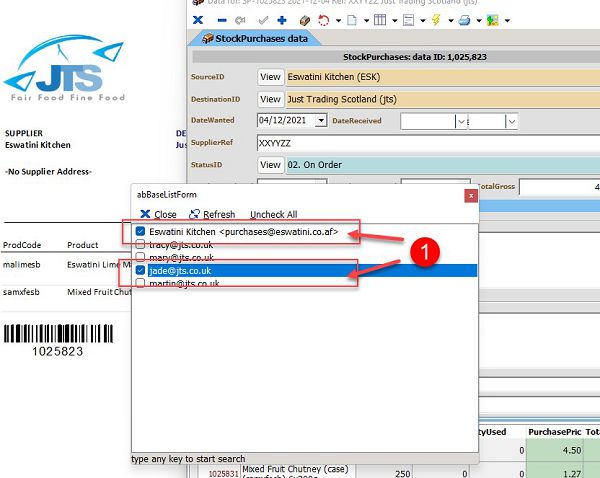This screenshot has width=600, height=478.
Task: Click the SourceID field Eswatini Kitchen (ESK)
Action: tap(443, 77)
